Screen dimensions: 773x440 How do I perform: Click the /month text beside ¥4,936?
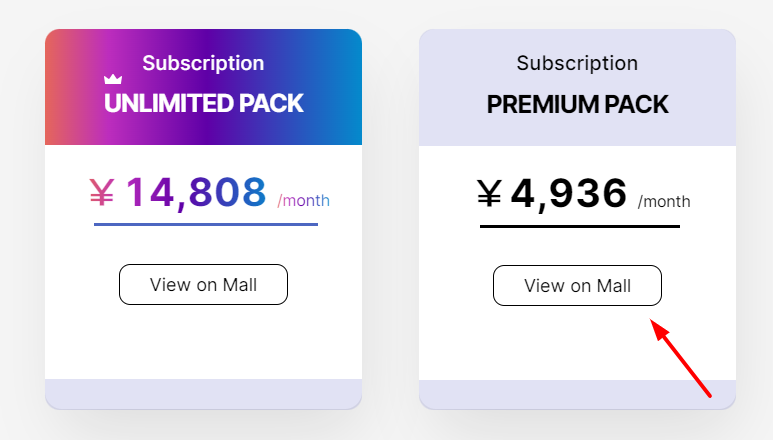(664, 202)
